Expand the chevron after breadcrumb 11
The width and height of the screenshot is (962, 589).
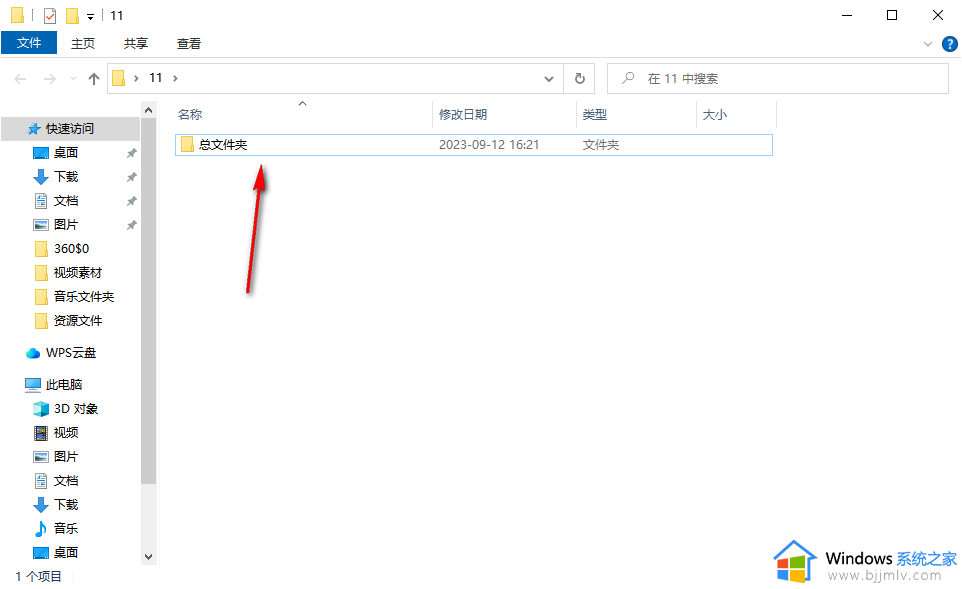tap(175, 78)
